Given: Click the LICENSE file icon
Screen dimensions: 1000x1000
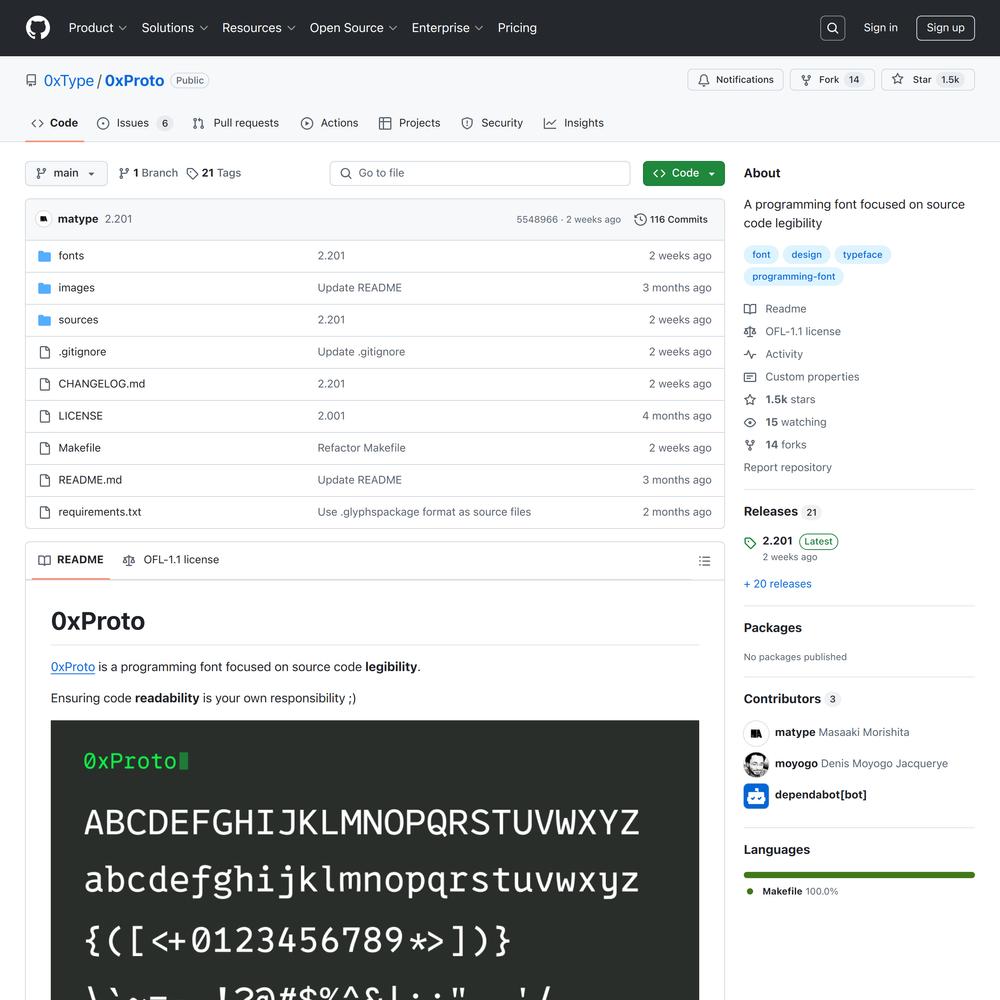Looking at the screenshot, I should point(45,416).
